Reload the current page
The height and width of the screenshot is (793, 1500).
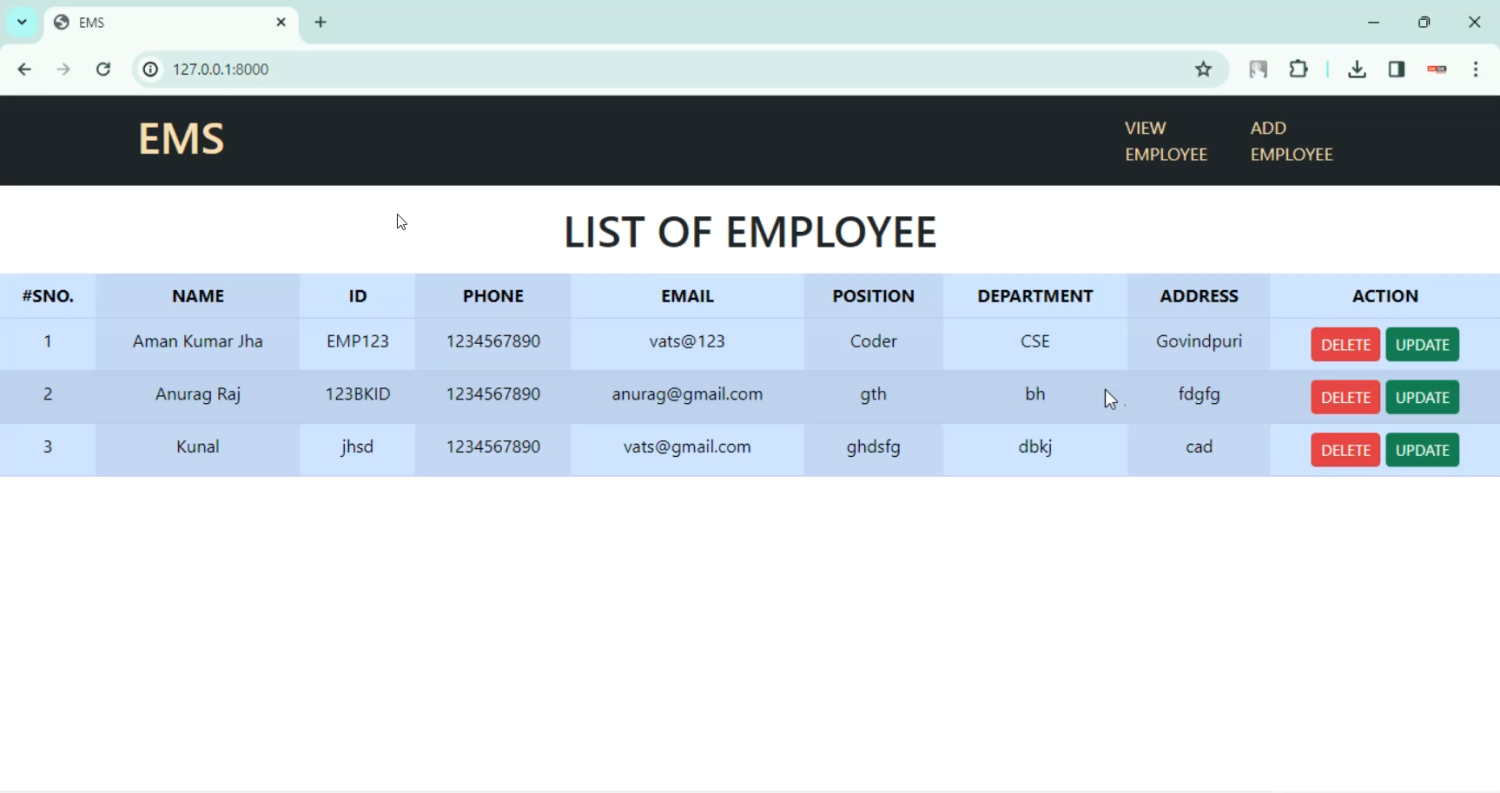point(103,69)
